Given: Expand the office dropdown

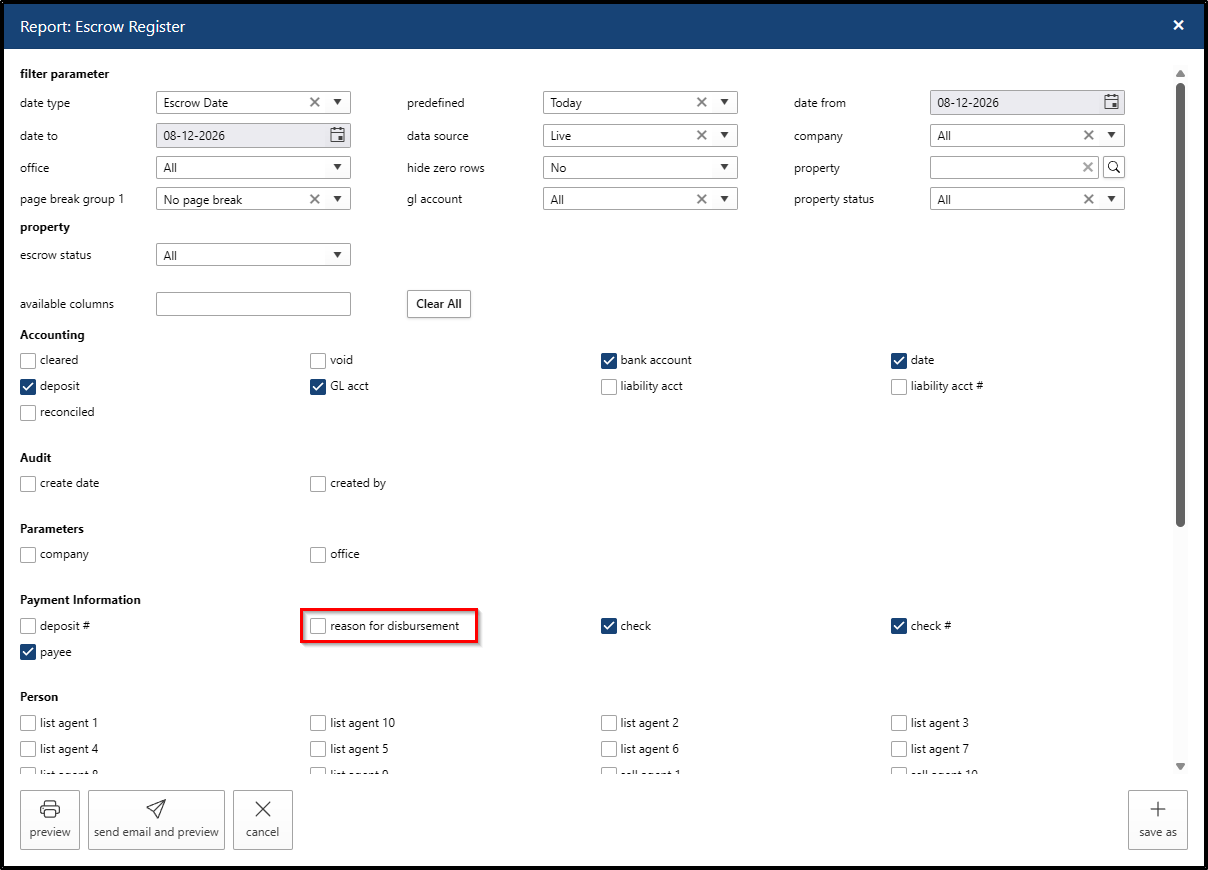Looking at the screenshot, I should [x=338, y=168].
